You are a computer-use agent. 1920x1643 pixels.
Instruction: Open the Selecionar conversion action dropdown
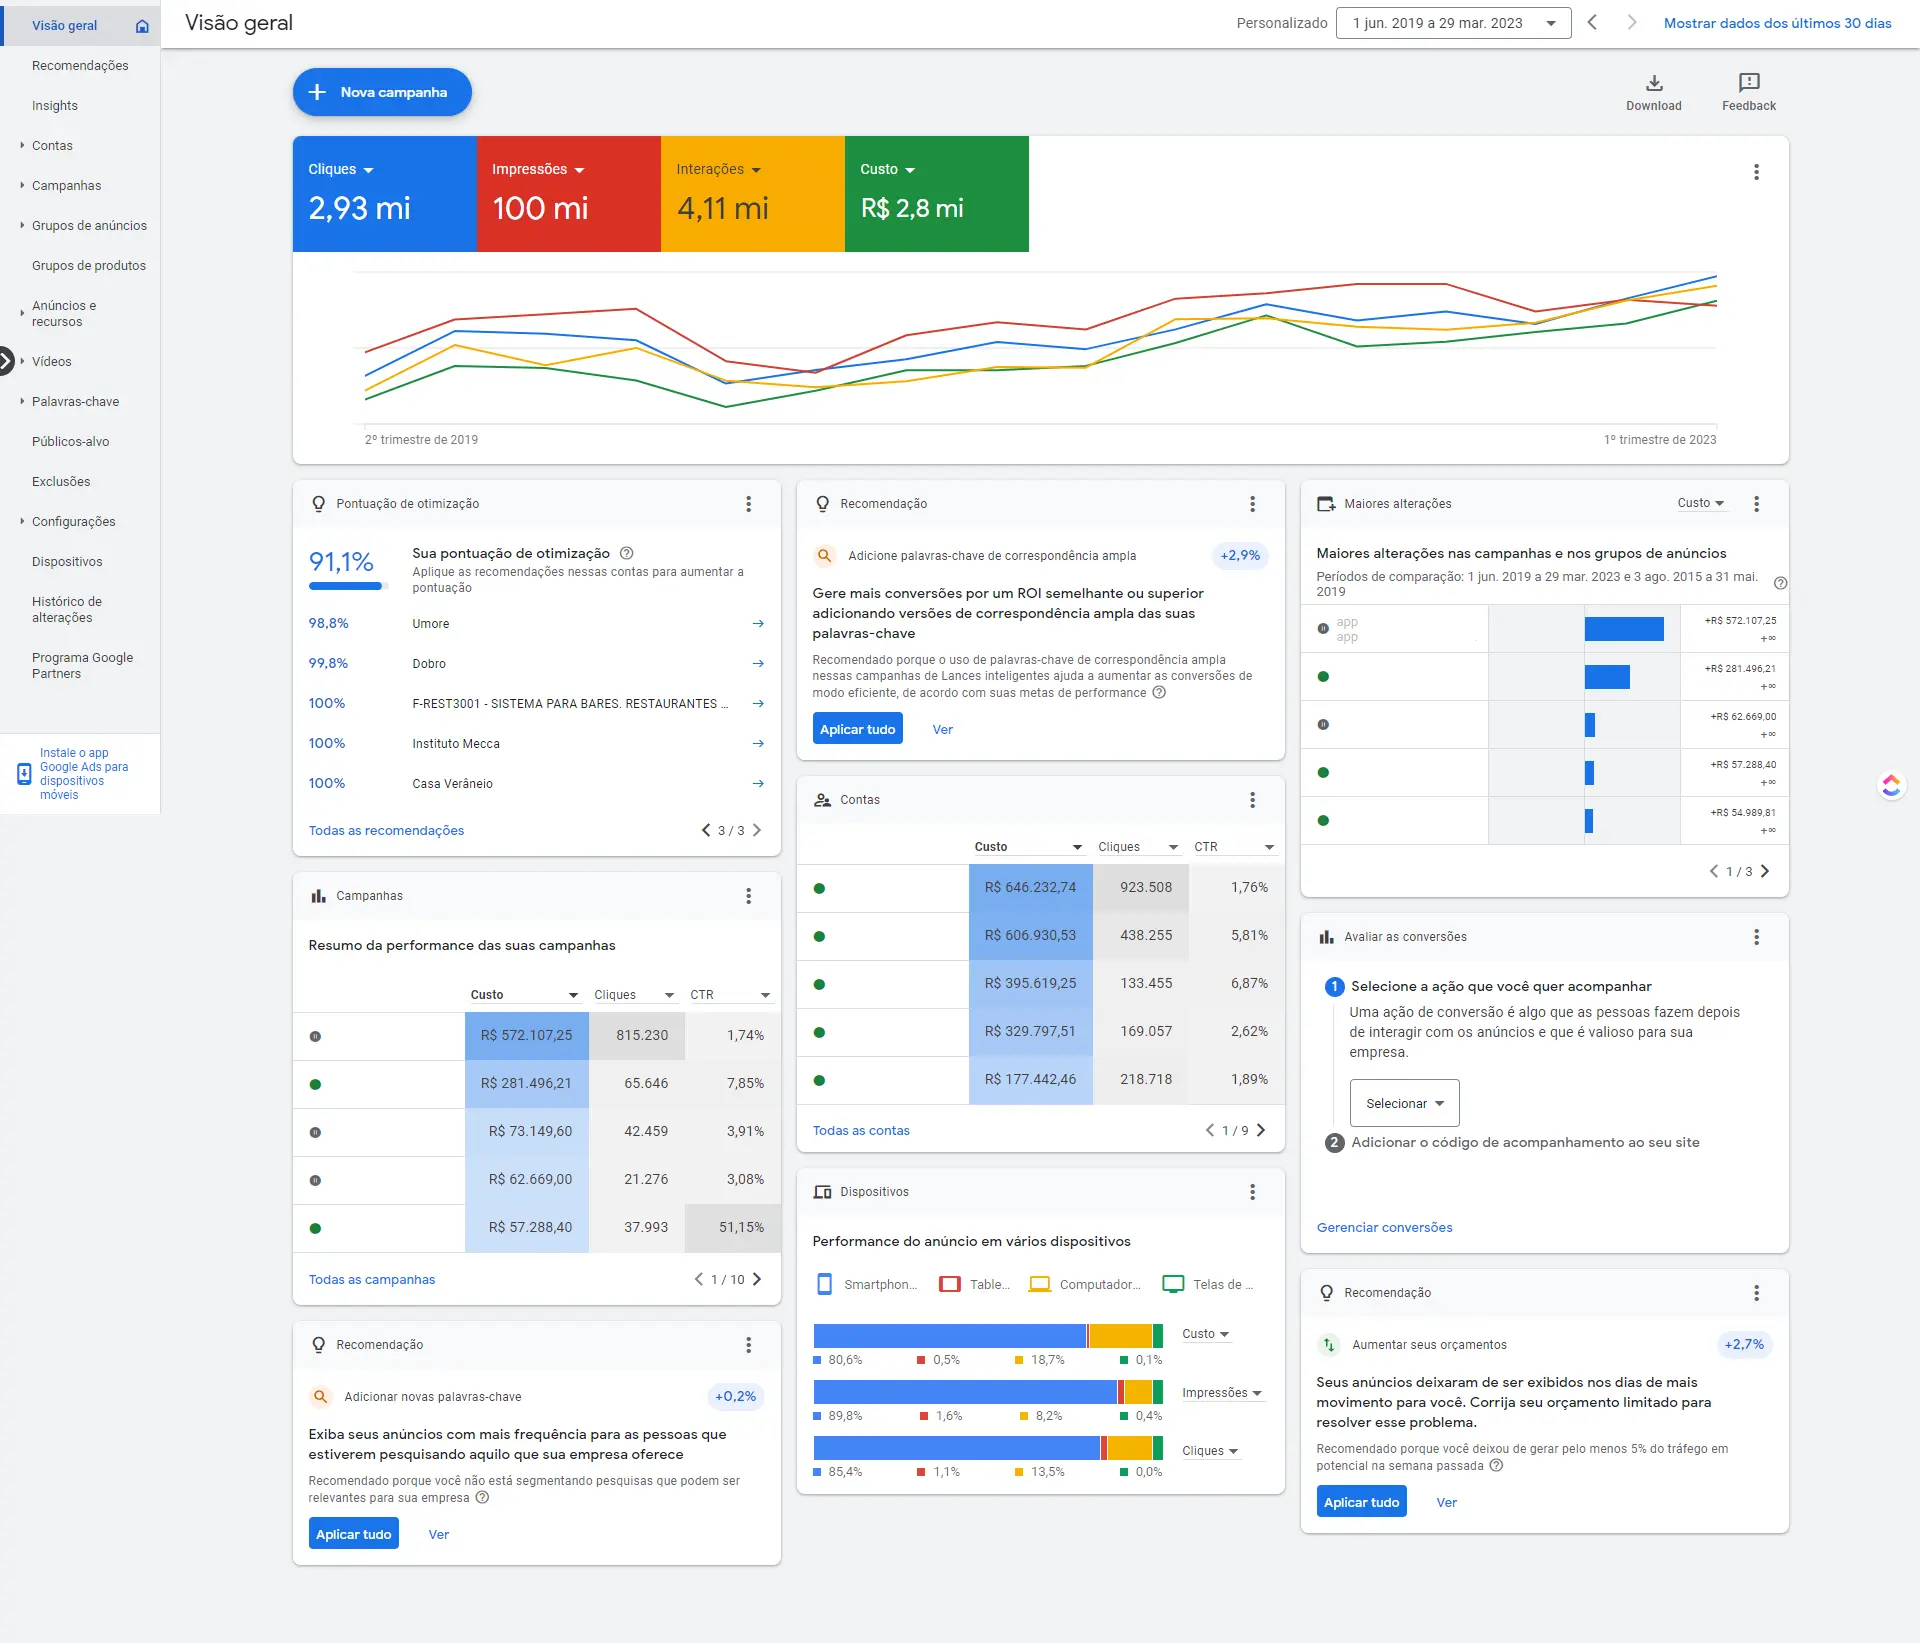(x=1404, y=1103)
